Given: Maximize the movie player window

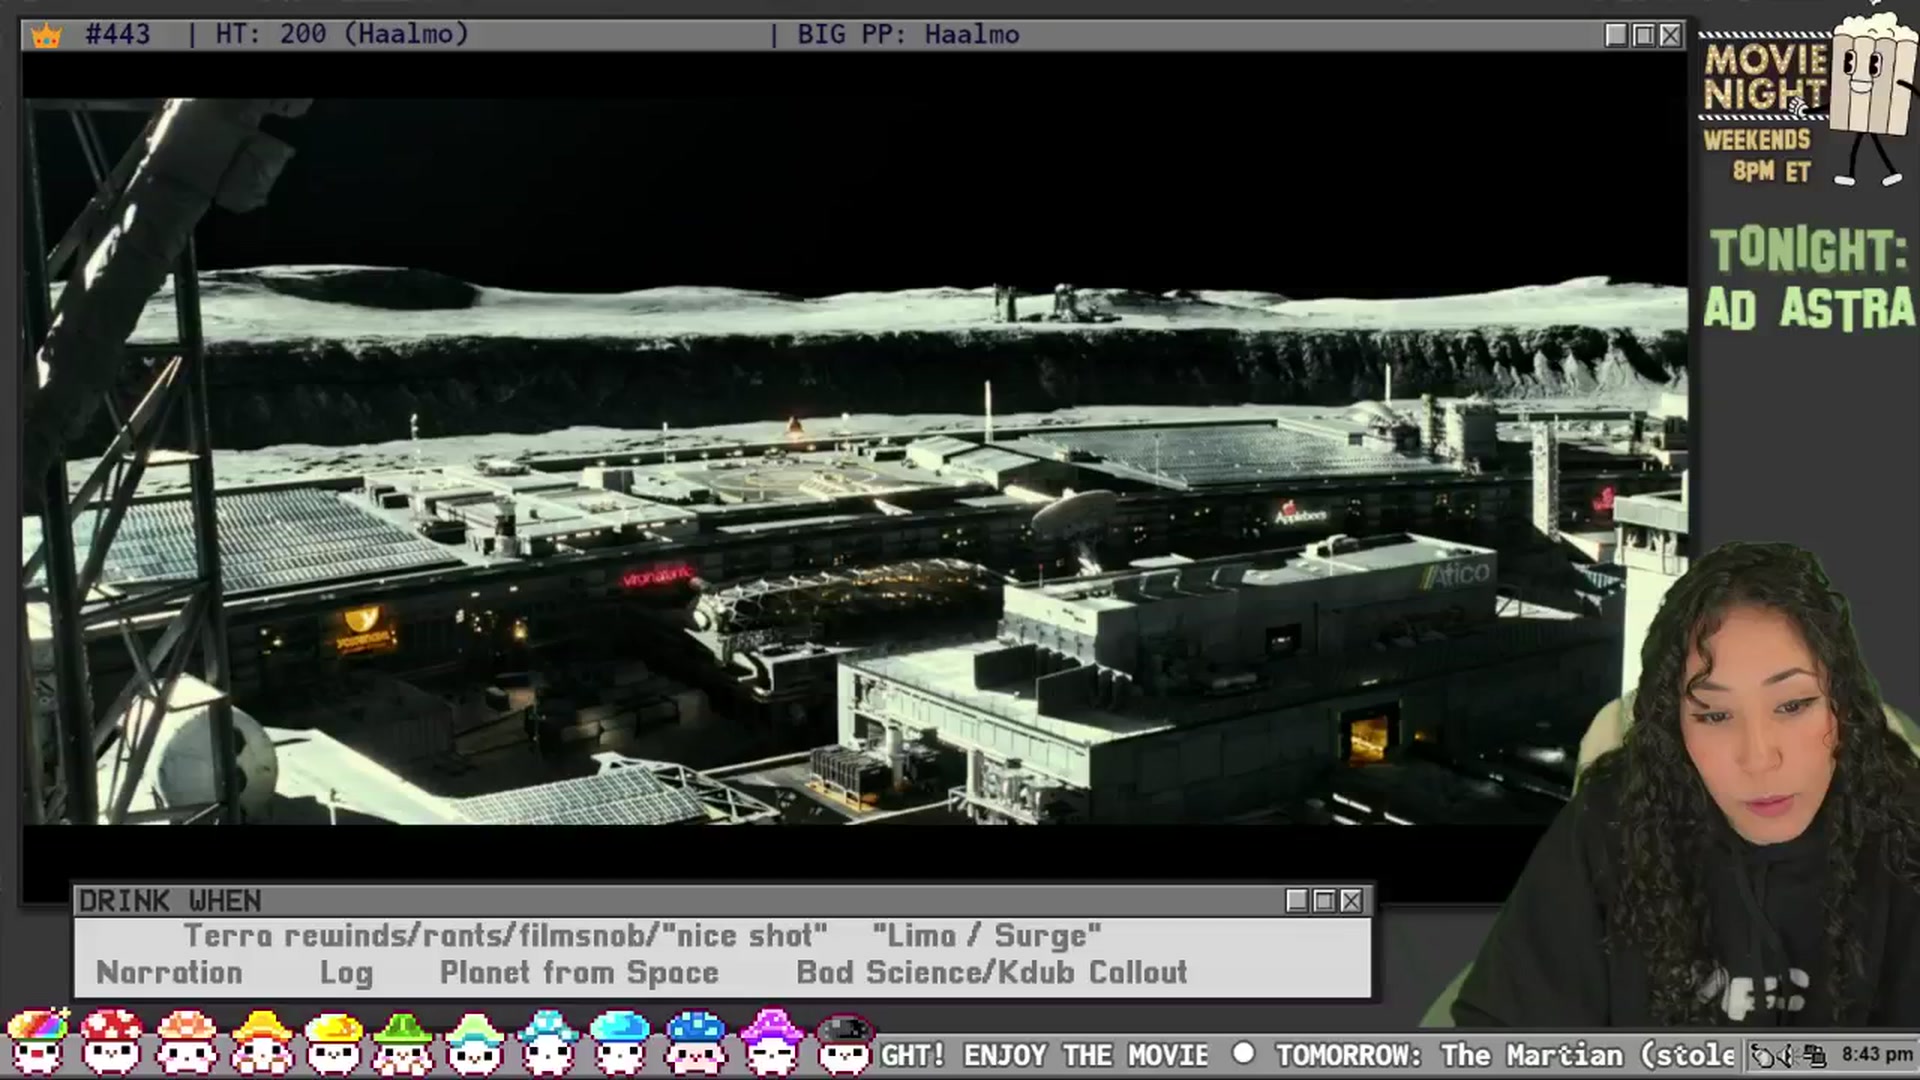Looking at the screenshot, I should click(x=1643, y=35).
